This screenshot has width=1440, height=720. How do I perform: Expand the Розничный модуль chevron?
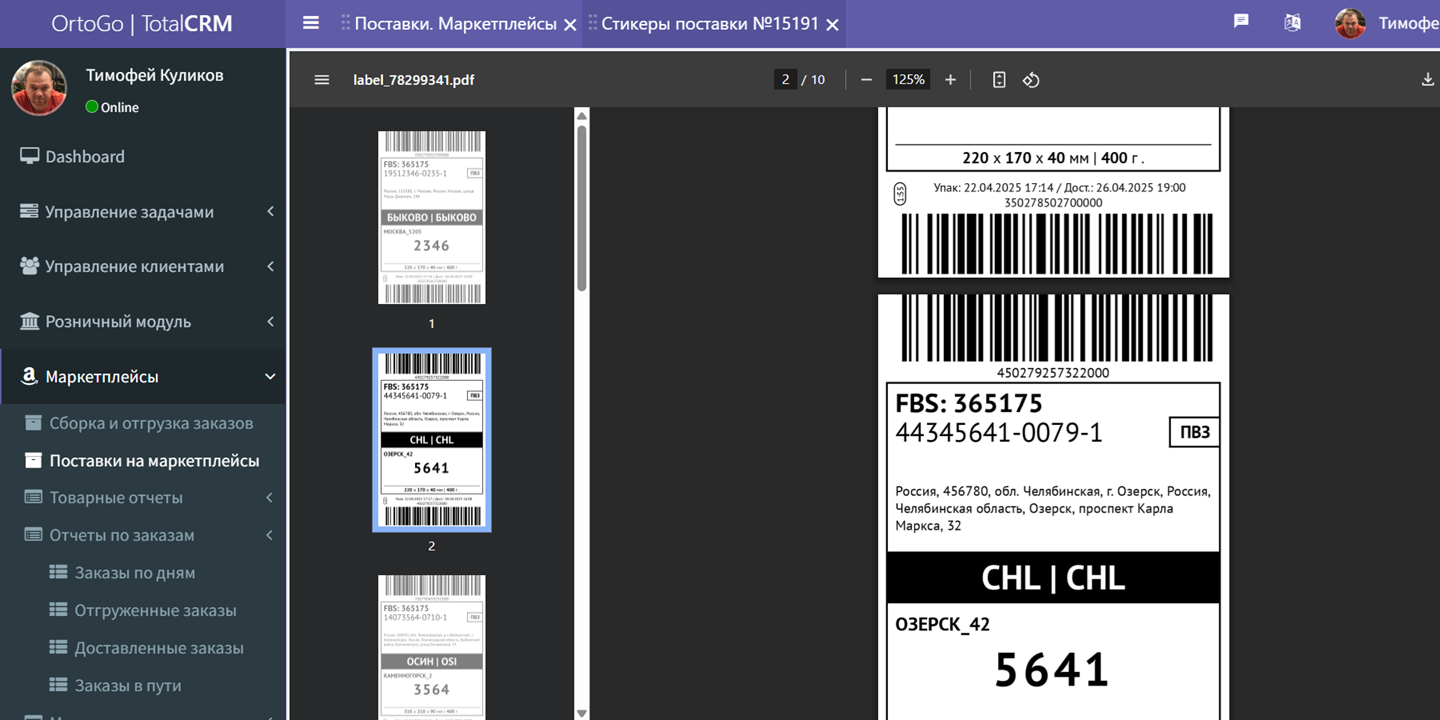pyautogui.click(x=270, y=321)
